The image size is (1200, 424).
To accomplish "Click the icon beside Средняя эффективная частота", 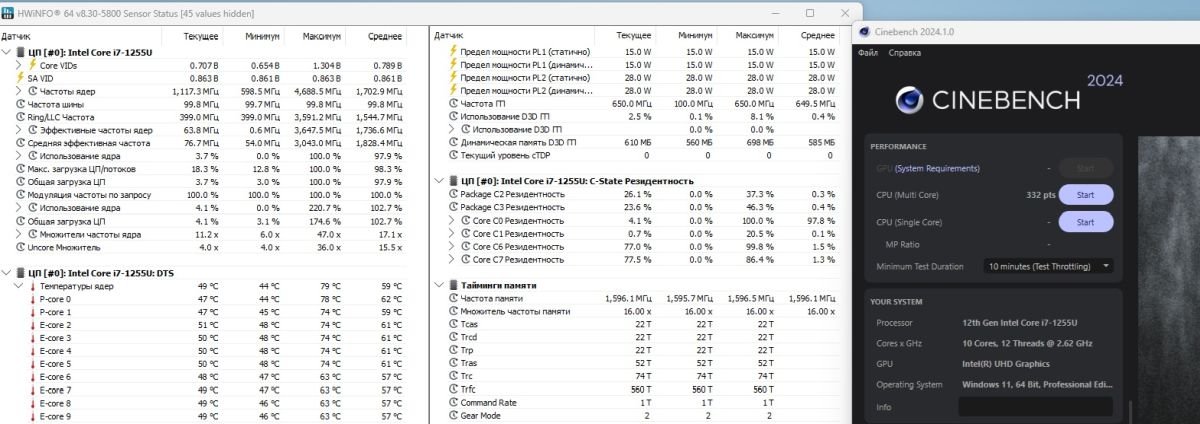I will point(19,142).
